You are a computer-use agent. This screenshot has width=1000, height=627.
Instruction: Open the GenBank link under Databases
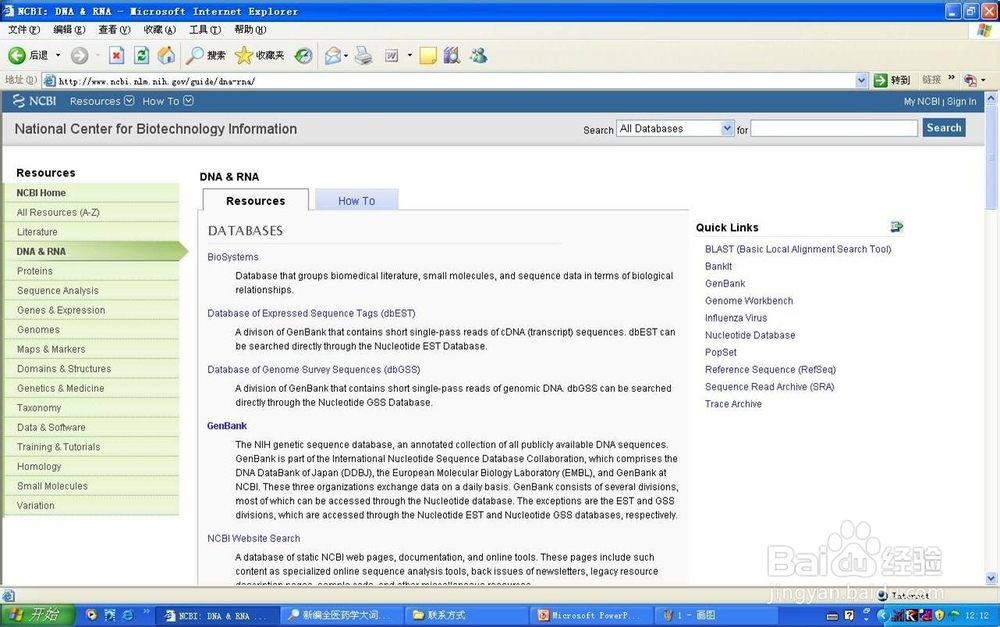(226, 425)
